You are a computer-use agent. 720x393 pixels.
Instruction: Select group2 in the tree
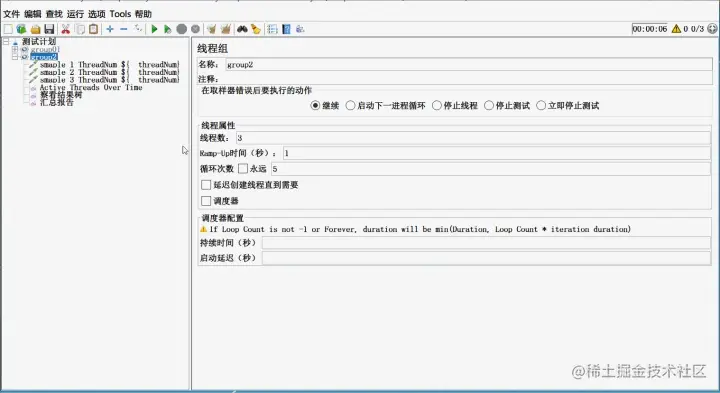44,57
